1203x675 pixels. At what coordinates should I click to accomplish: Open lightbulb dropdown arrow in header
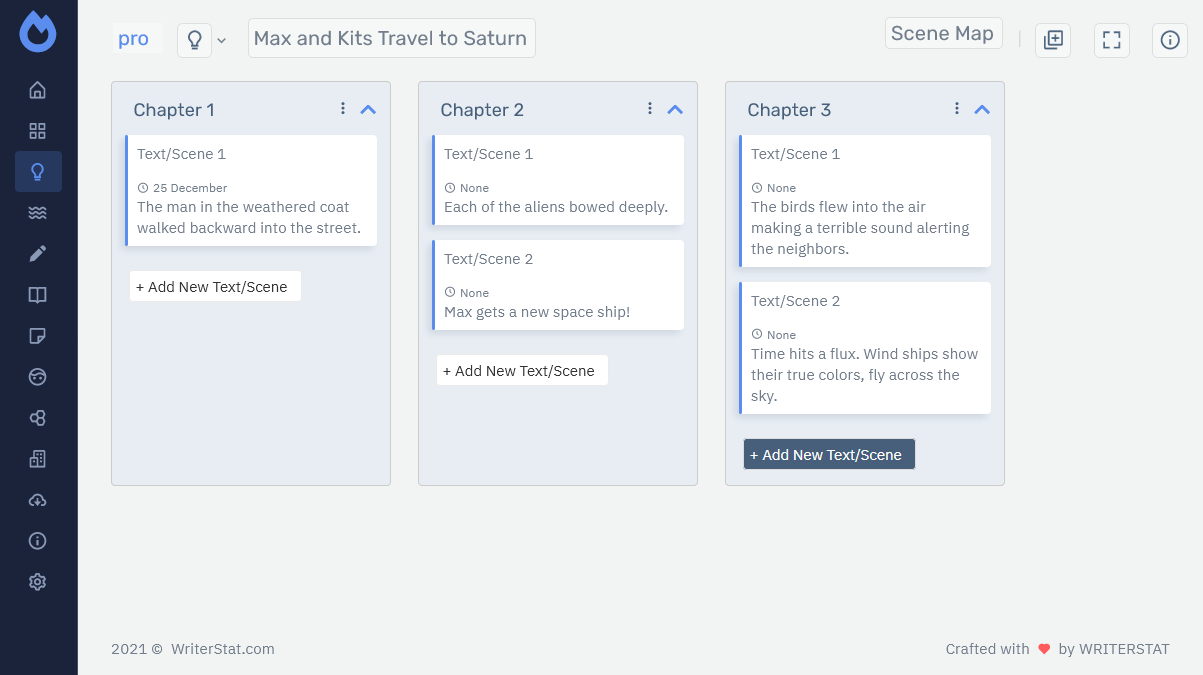(x=222, y=40)
